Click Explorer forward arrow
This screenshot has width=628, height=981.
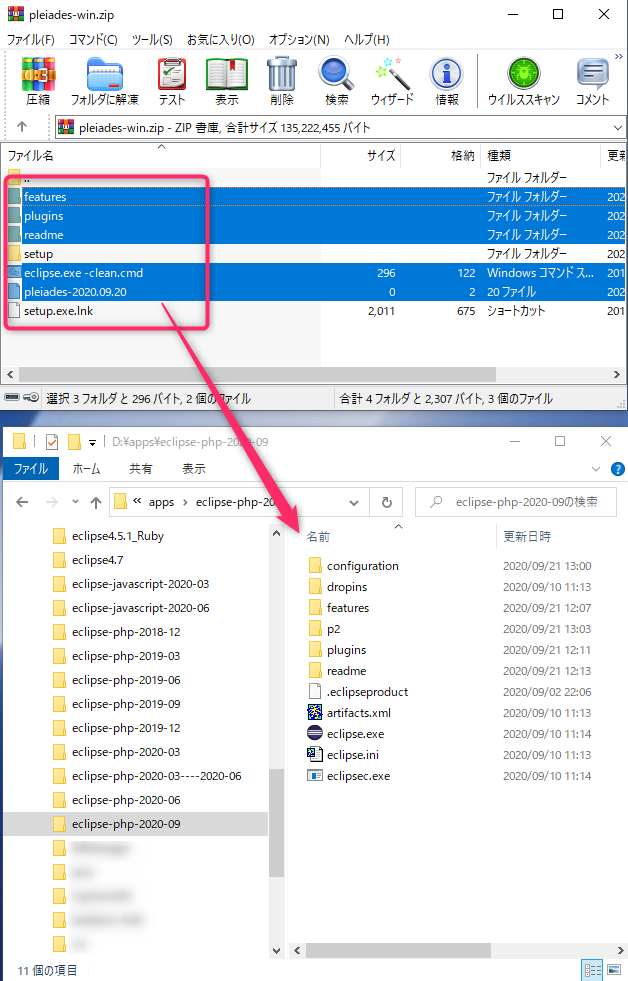pos(52,502)
